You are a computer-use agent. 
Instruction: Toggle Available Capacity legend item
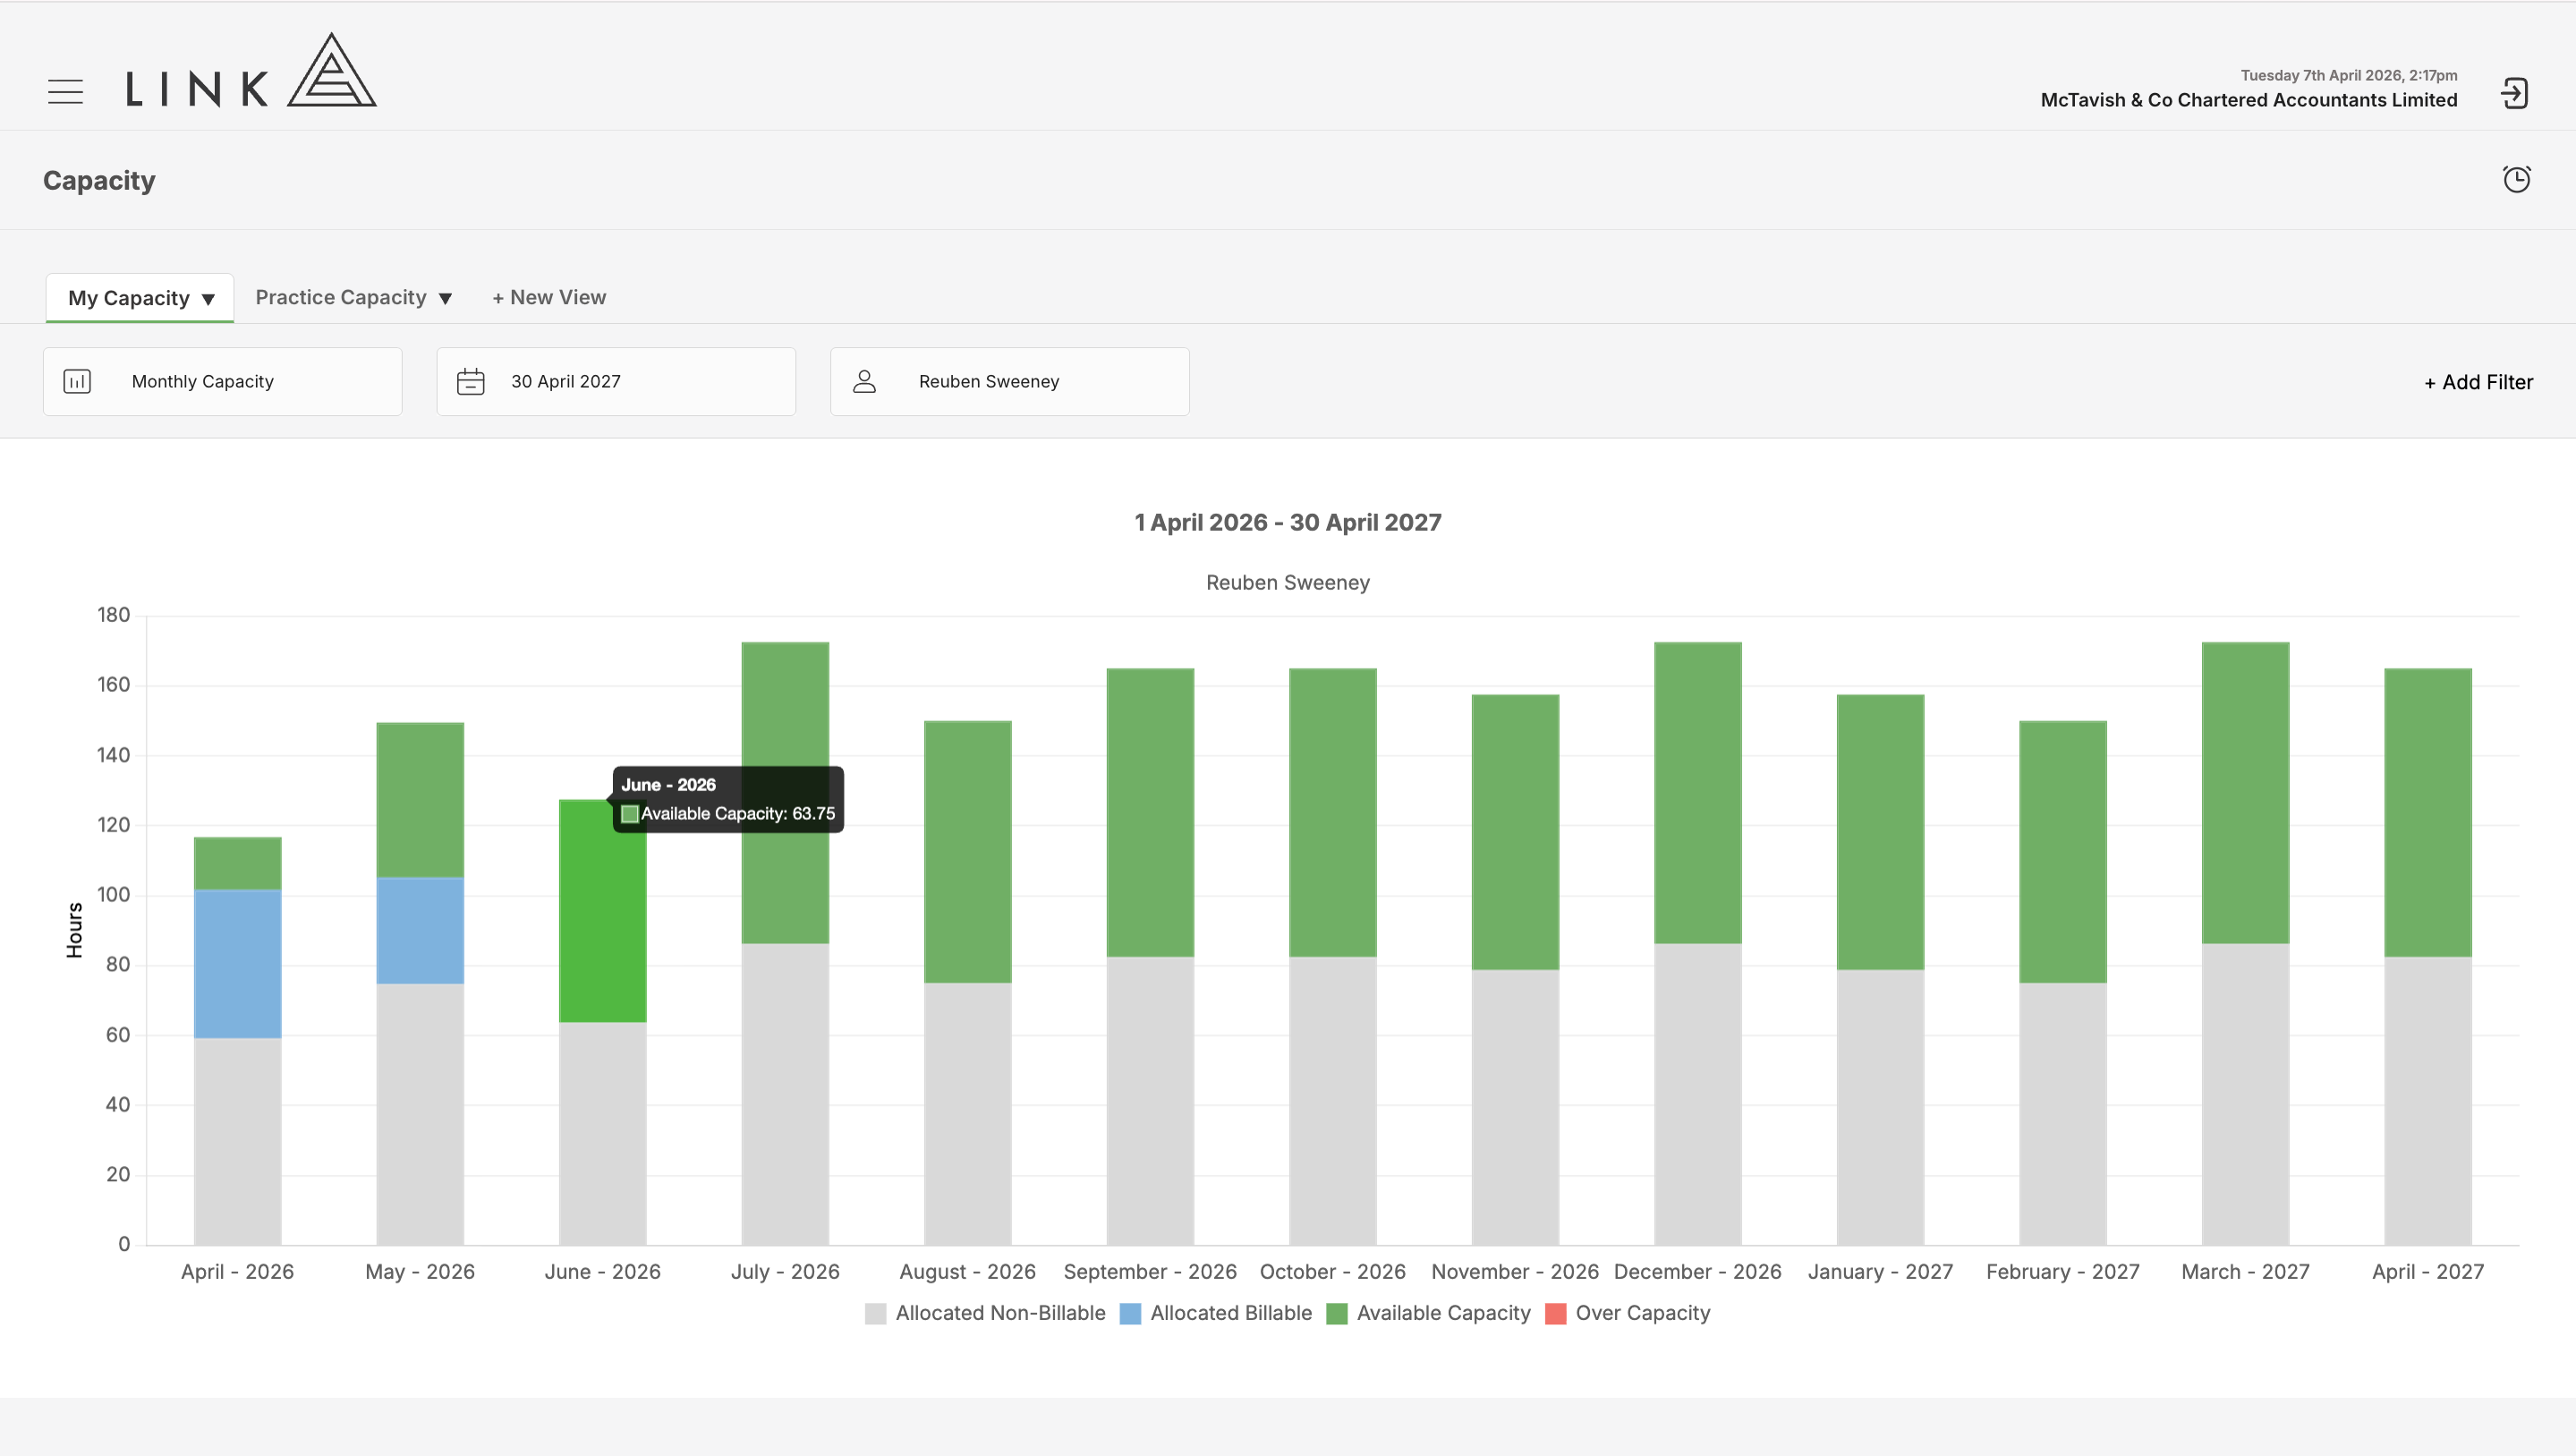(1428, 1313)
